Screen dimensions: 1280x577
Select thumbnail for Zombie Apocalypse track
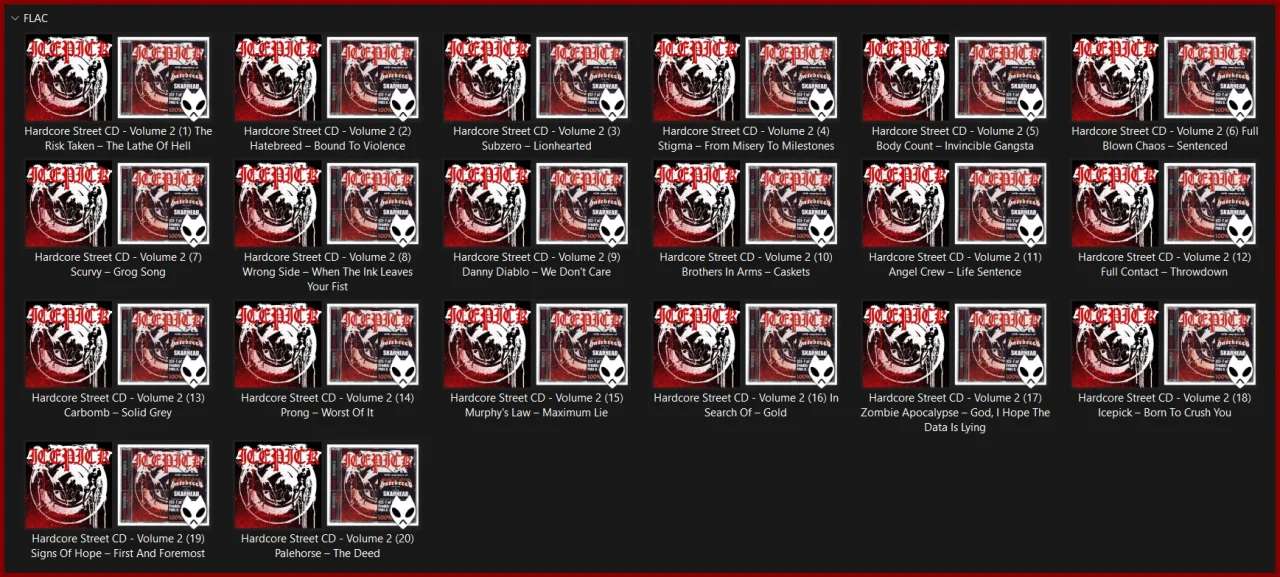(x=955, y=345)
